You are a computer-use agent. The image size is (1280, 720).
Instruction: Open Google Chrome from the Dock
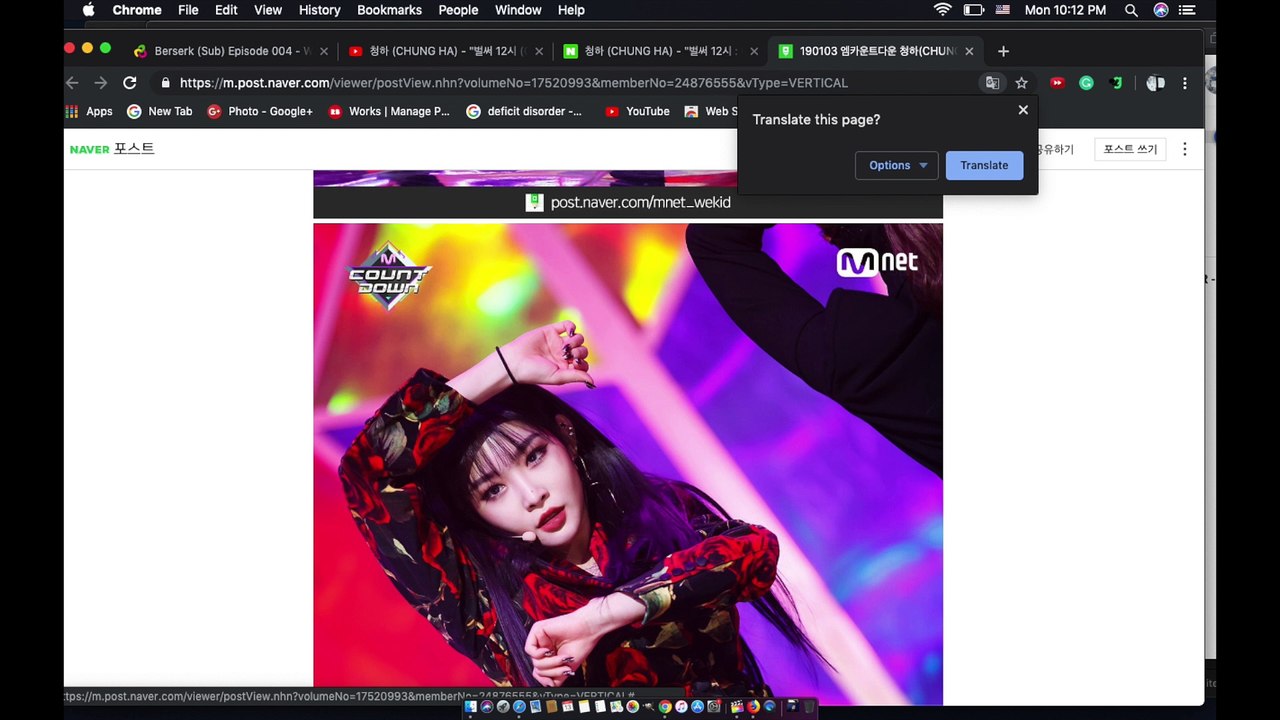point(665,707)
